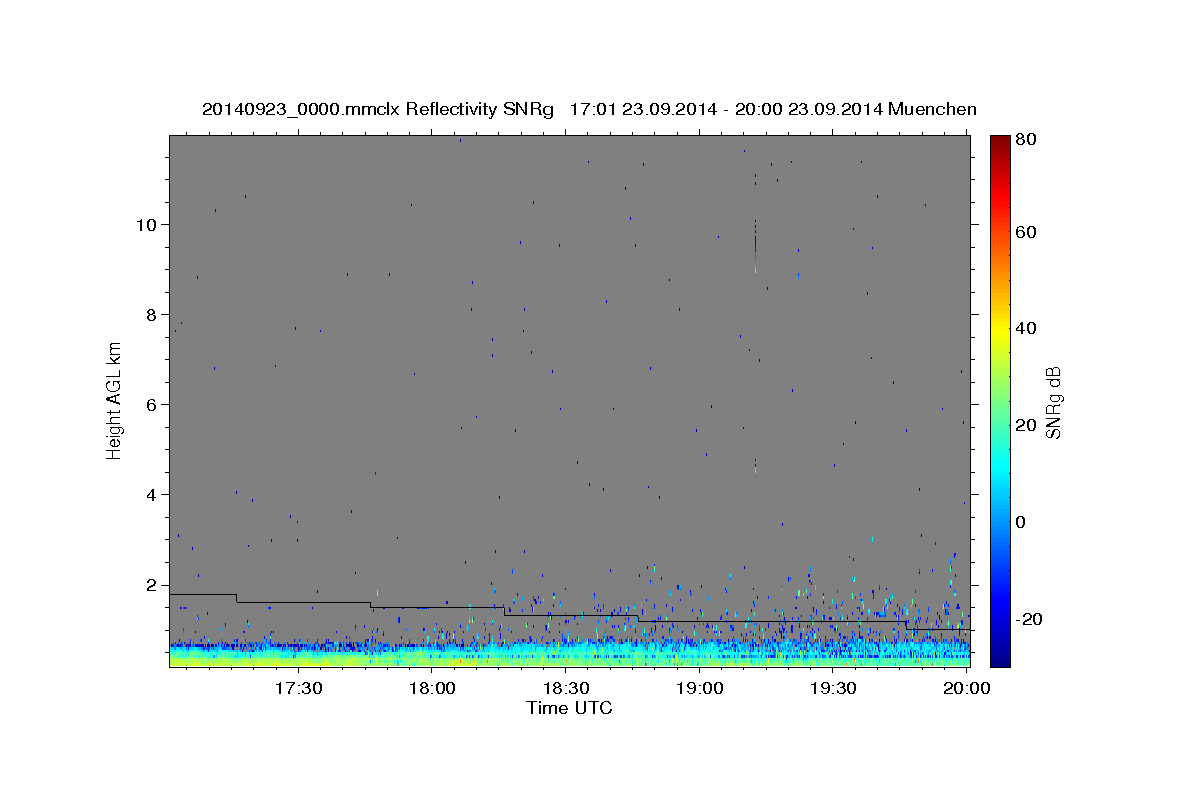
Task: Click the height tick label 4
Action: point(153,495)
